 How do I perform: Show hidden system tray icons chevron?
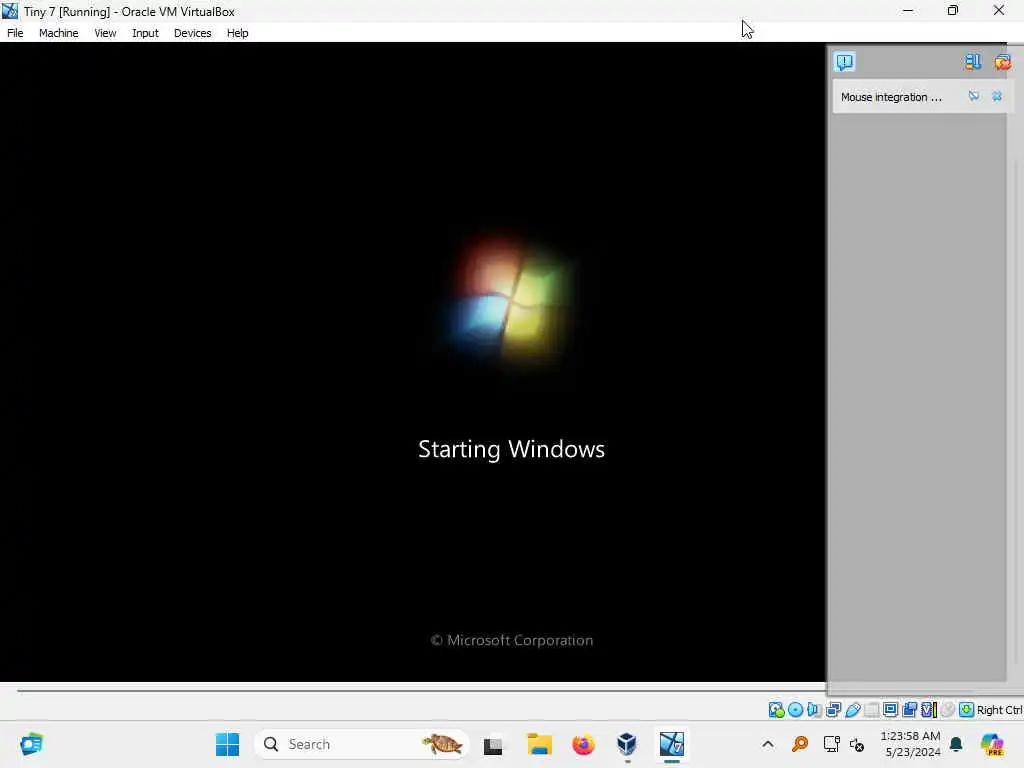(768, 744)
